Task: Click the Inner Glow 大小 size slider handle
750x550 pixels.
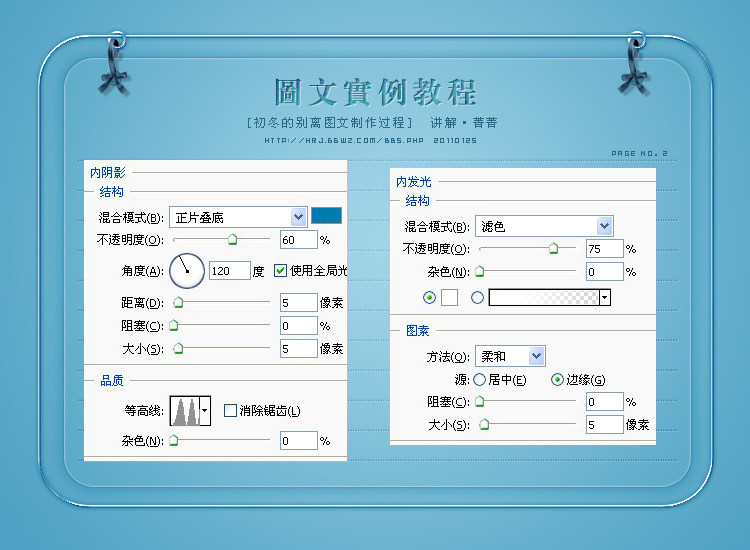Action: point(485,424)
